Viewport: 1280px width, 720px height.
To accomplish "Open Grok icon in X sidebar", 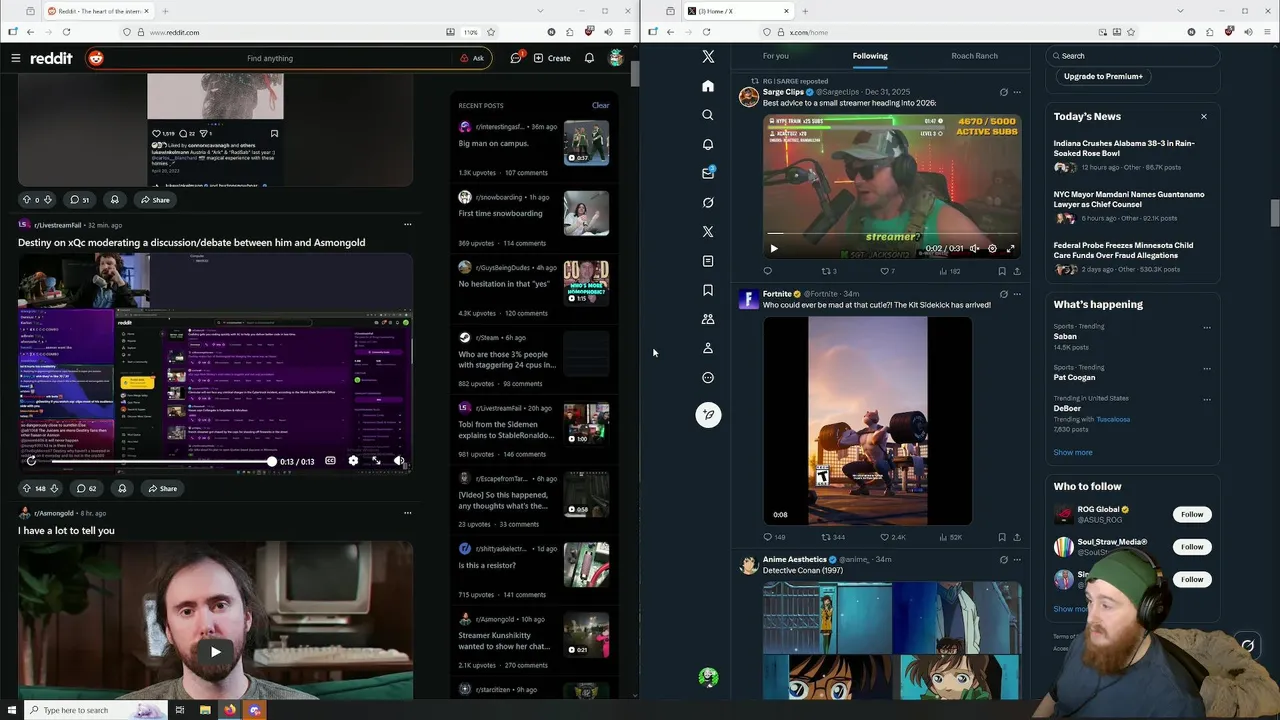I will 708,202.
